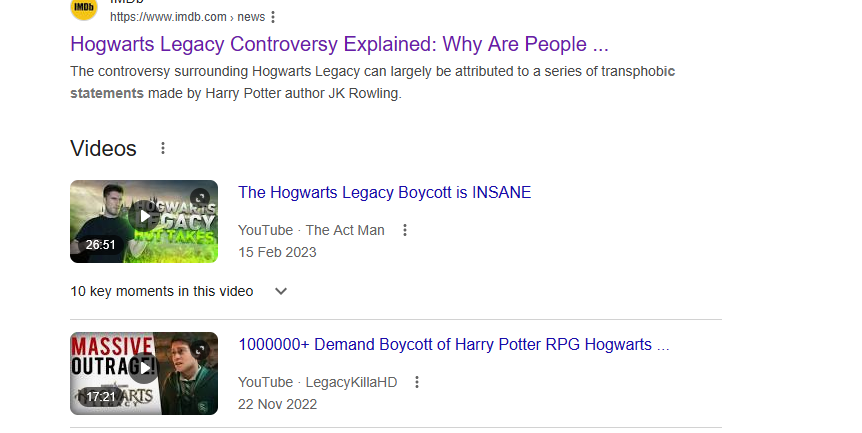Click 10 key moments in this video text
The width and height of the screenshot is (862, 433).
click(162, 291)
